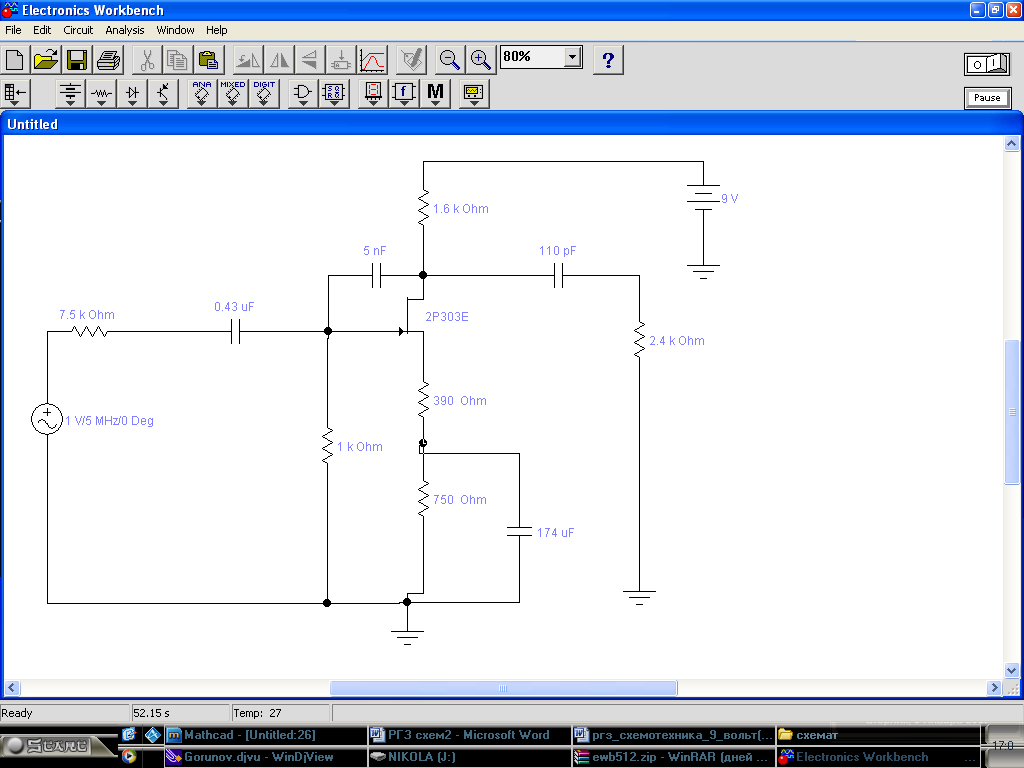Click the 174 uF capacitor label

click(x=555, y=533)
